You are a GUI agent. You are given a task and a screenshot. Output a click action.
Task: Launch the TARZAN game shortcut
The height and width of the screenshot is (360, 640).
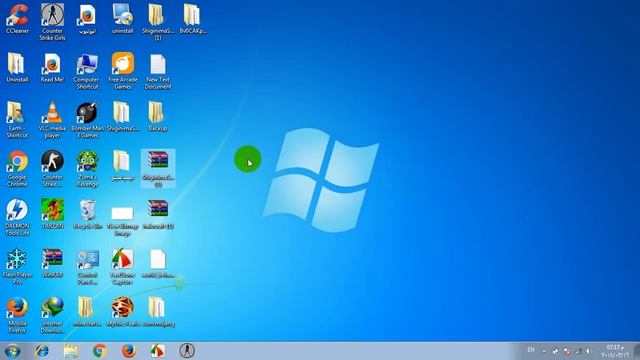pos(52,213)
